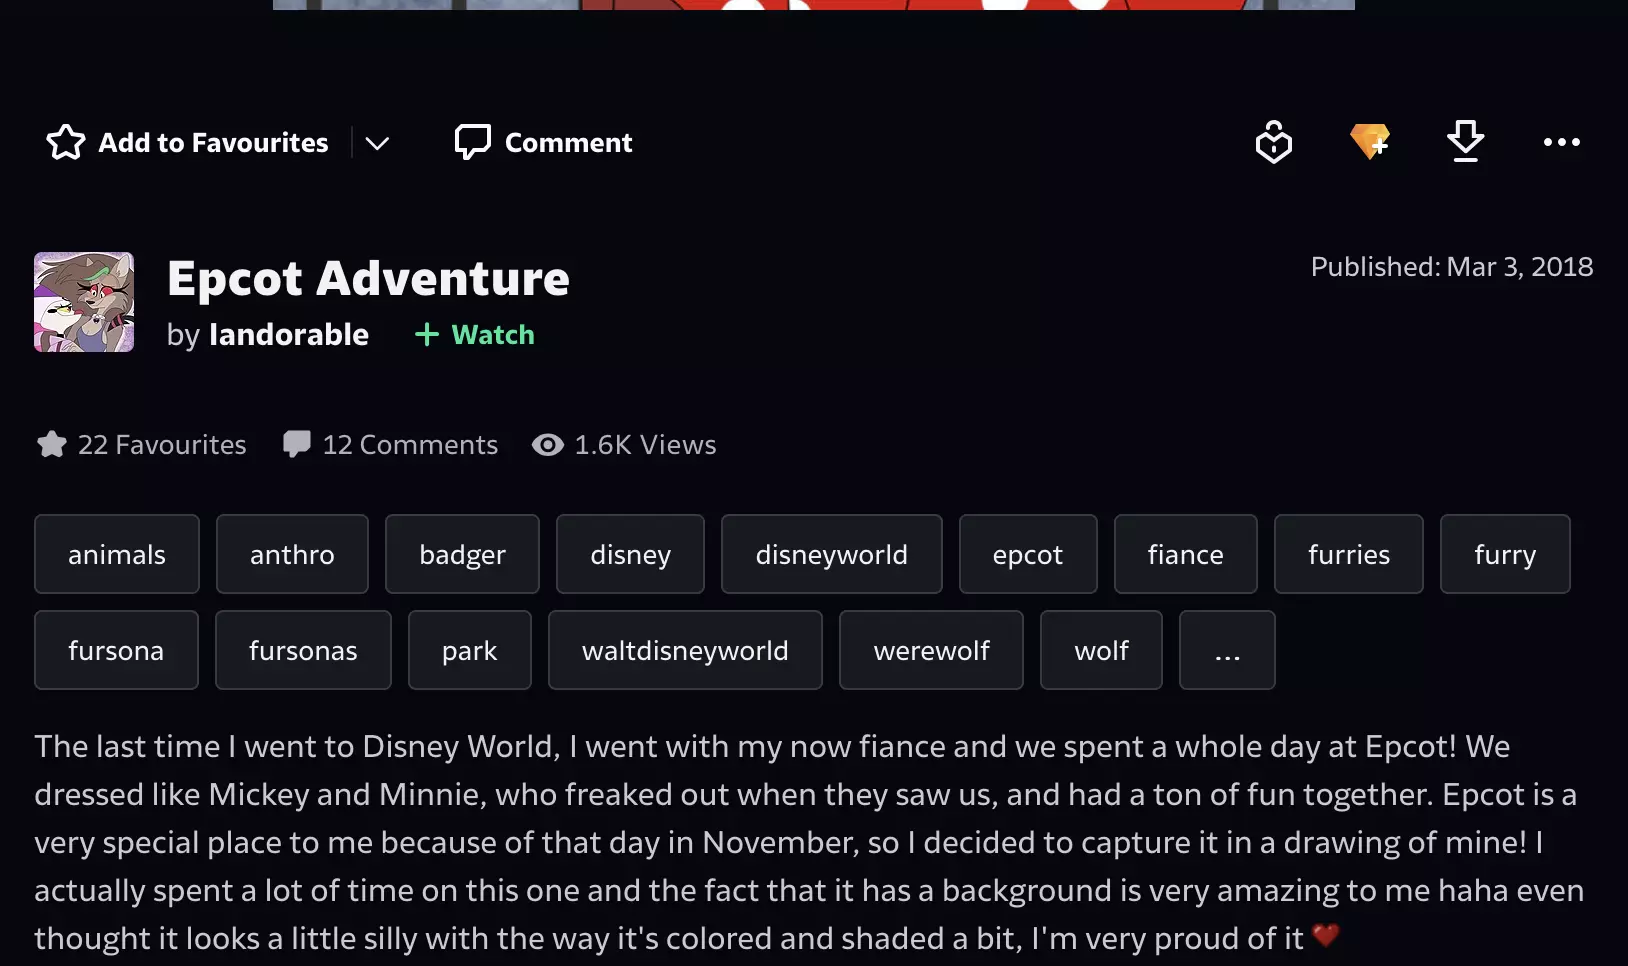
Task: Open the favourites collection dropdown chevron
Action: pyautogui.click(x=377, y=143)
